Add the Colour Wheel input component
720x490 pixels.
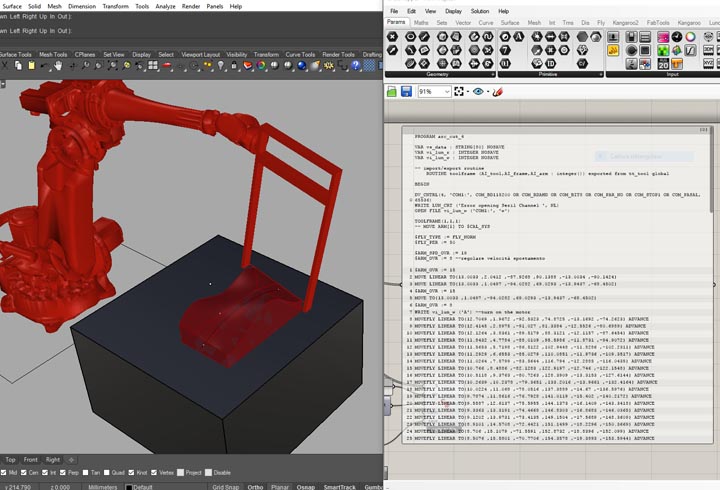[x=690, y=37]
